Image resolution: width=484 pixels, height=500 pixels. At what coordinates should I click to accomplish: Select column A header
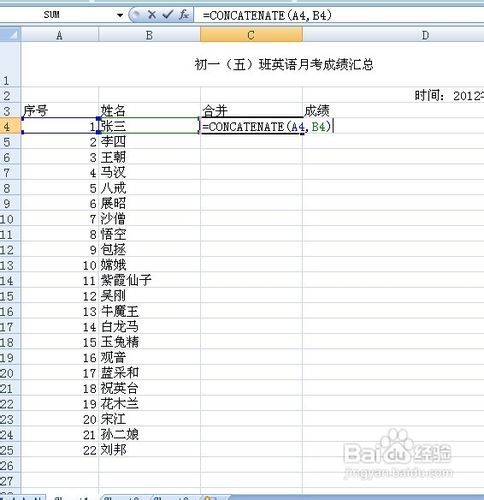60,35
